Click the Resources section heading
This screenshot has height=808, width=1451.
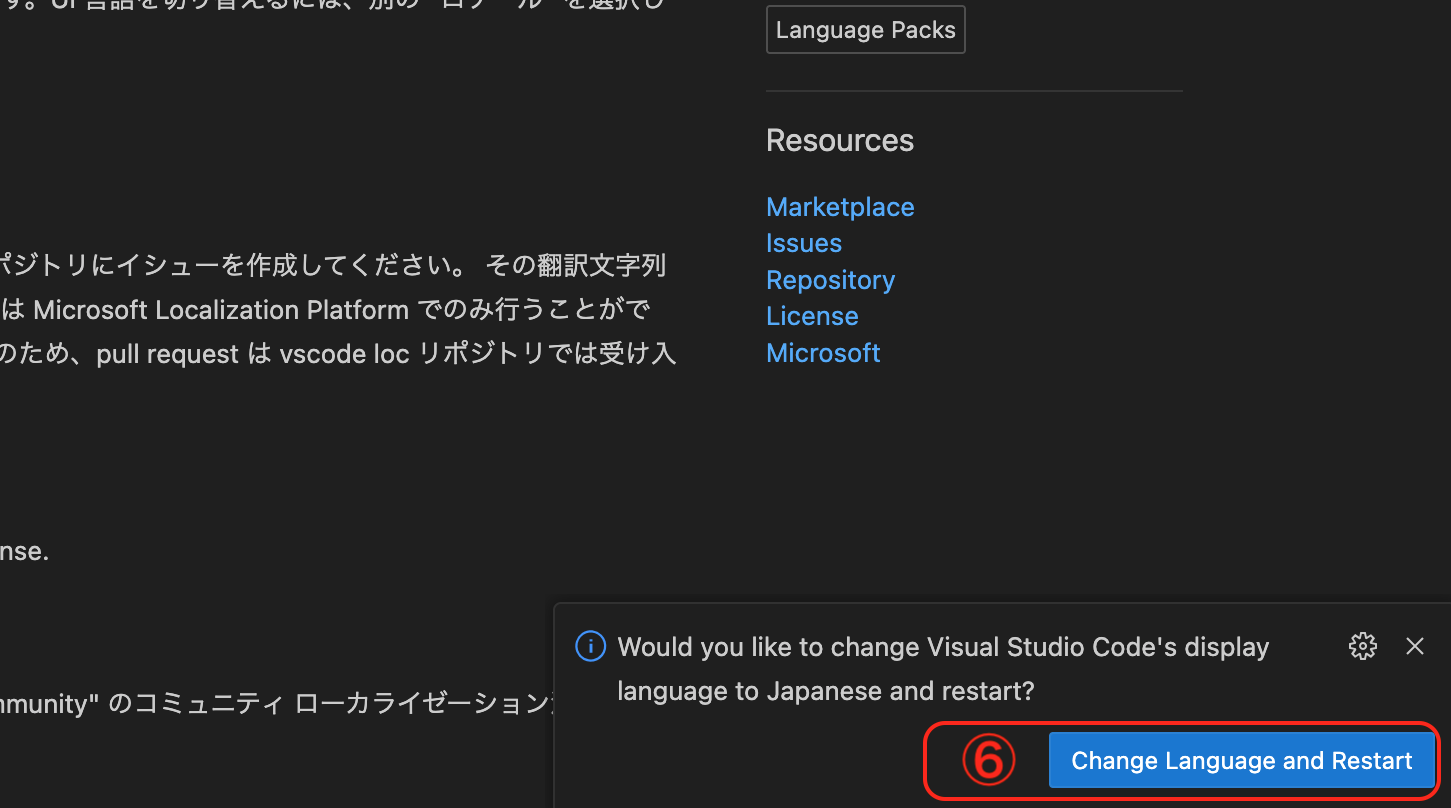[839, 141]
